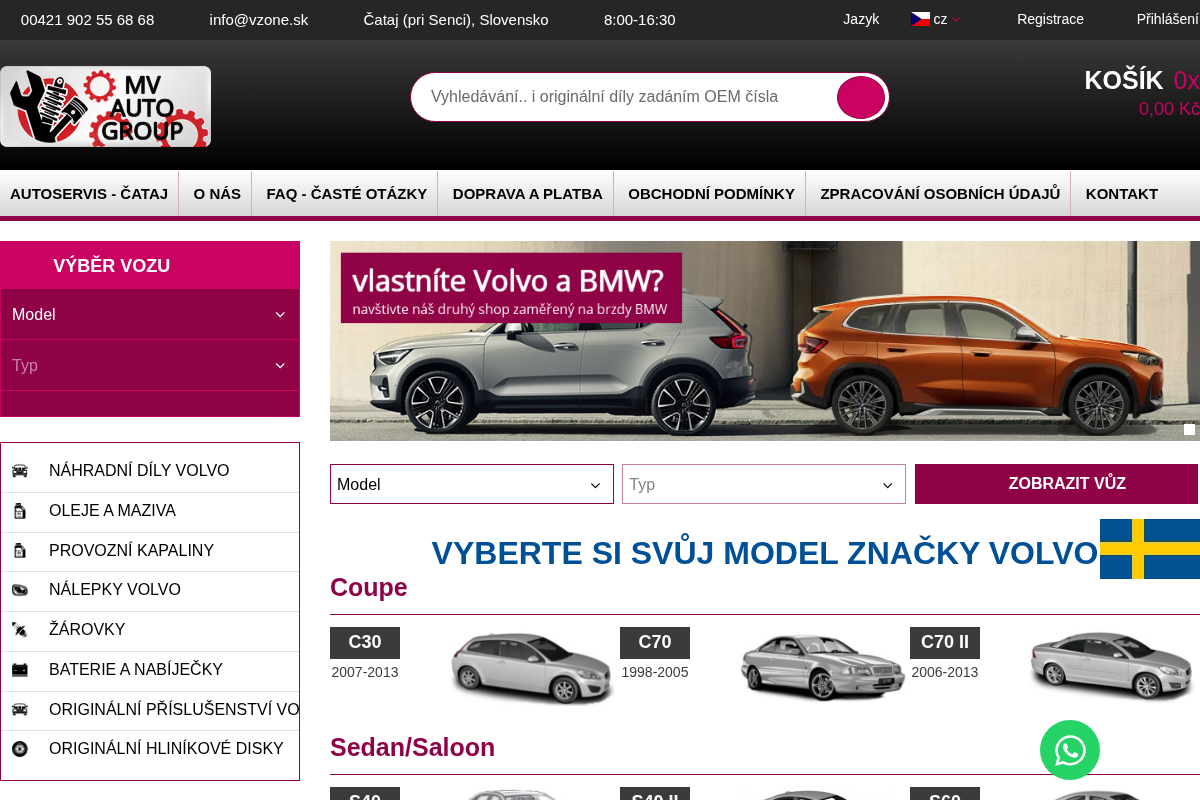Open the Model dropdown below the banner

[x=472, y=484]
